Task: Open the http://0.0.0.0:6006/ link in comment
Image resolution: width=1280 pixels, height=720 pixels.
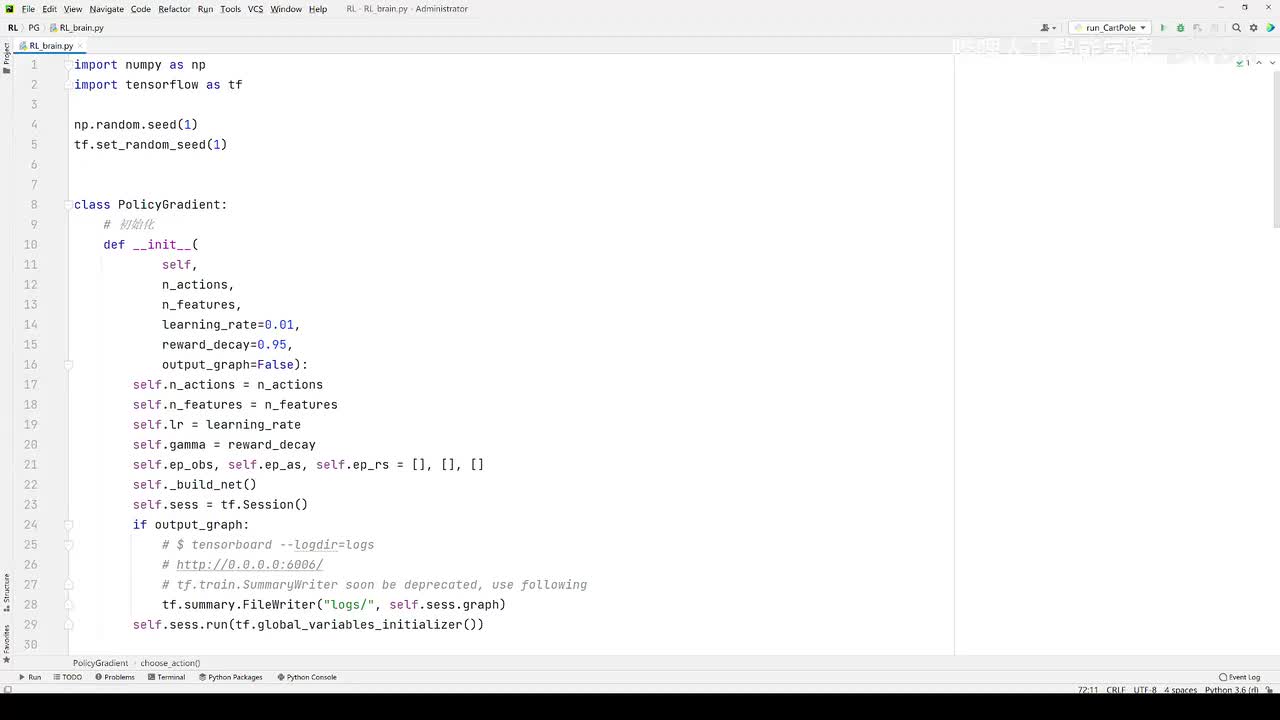Action: click(x=250, y=565)
